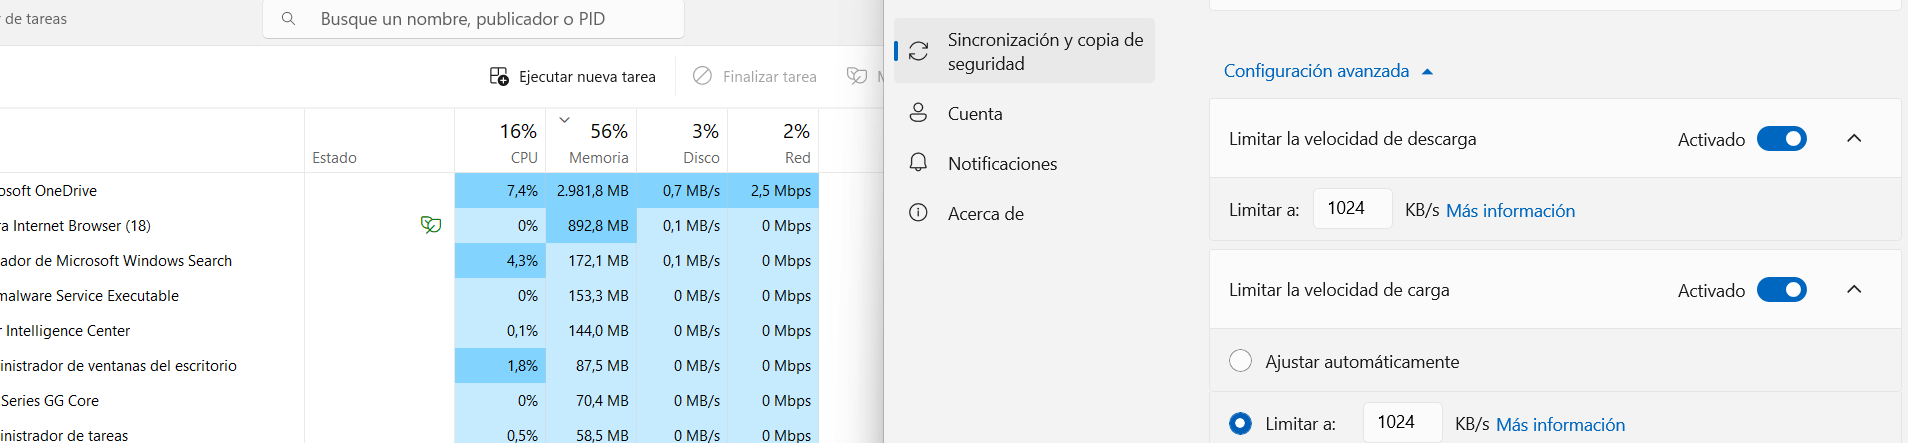Click the 153,3 MB memory cell
Viewport: 1908px width, 443px height.
tap(591, 295)
